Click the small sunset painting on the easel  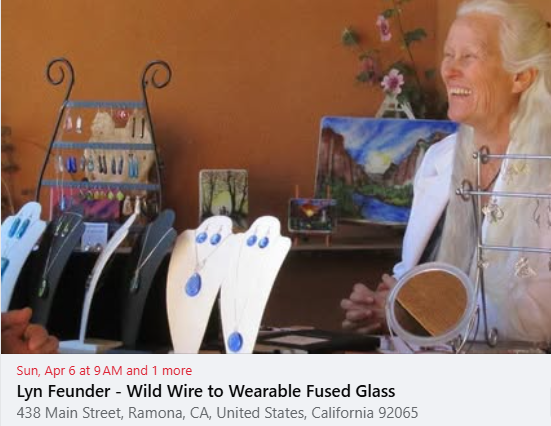(311, 215)
